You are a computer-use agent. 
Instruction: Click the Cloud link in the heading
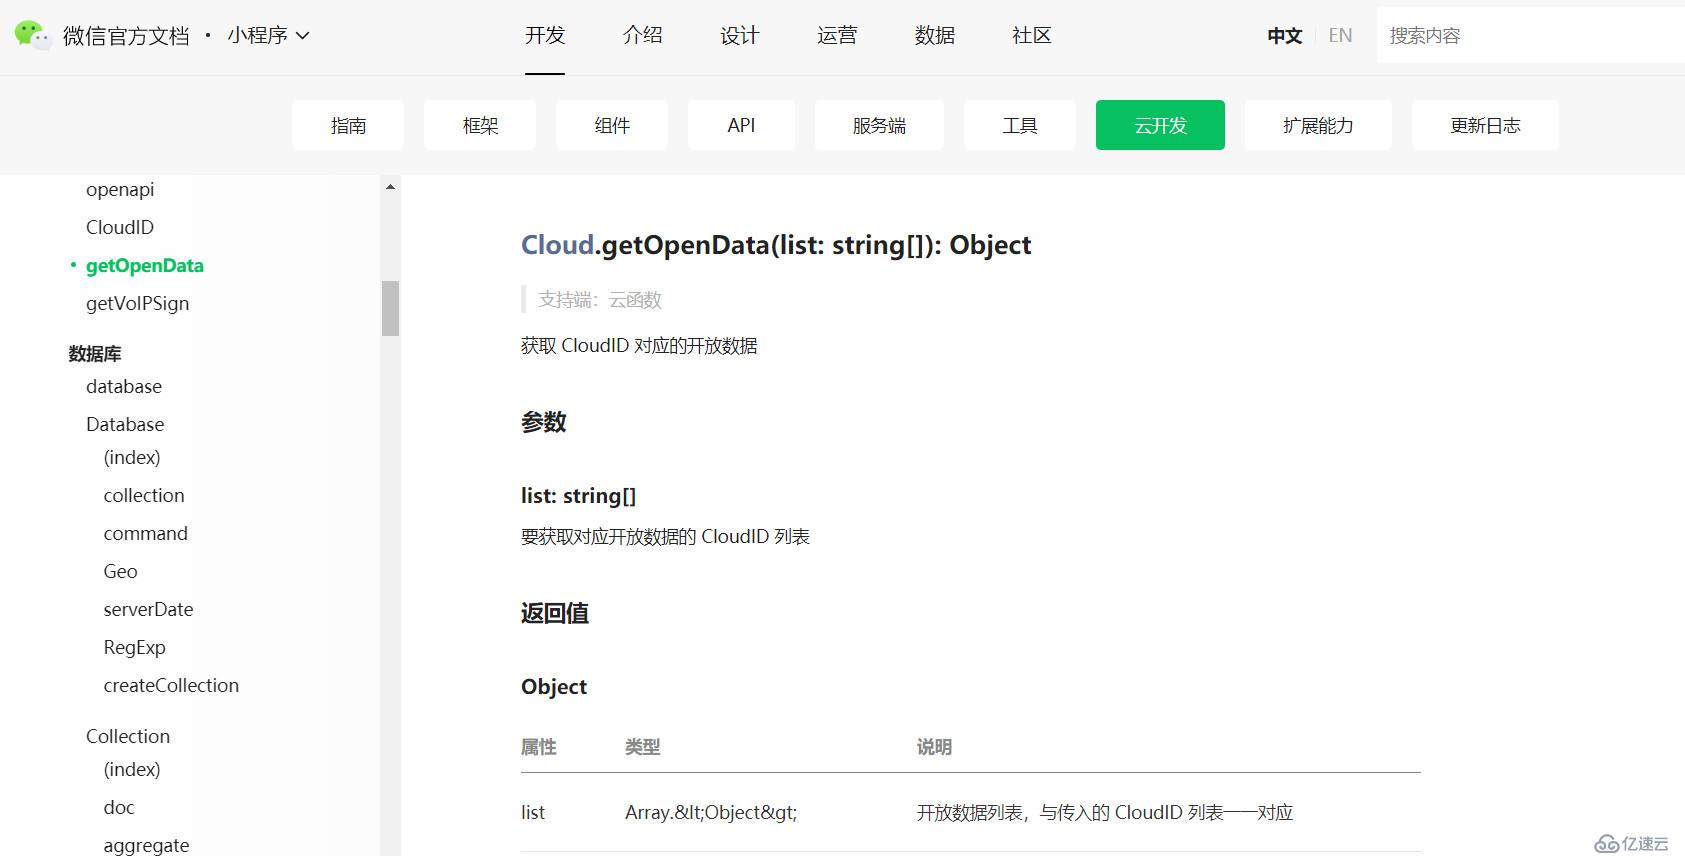click(558, 245)
